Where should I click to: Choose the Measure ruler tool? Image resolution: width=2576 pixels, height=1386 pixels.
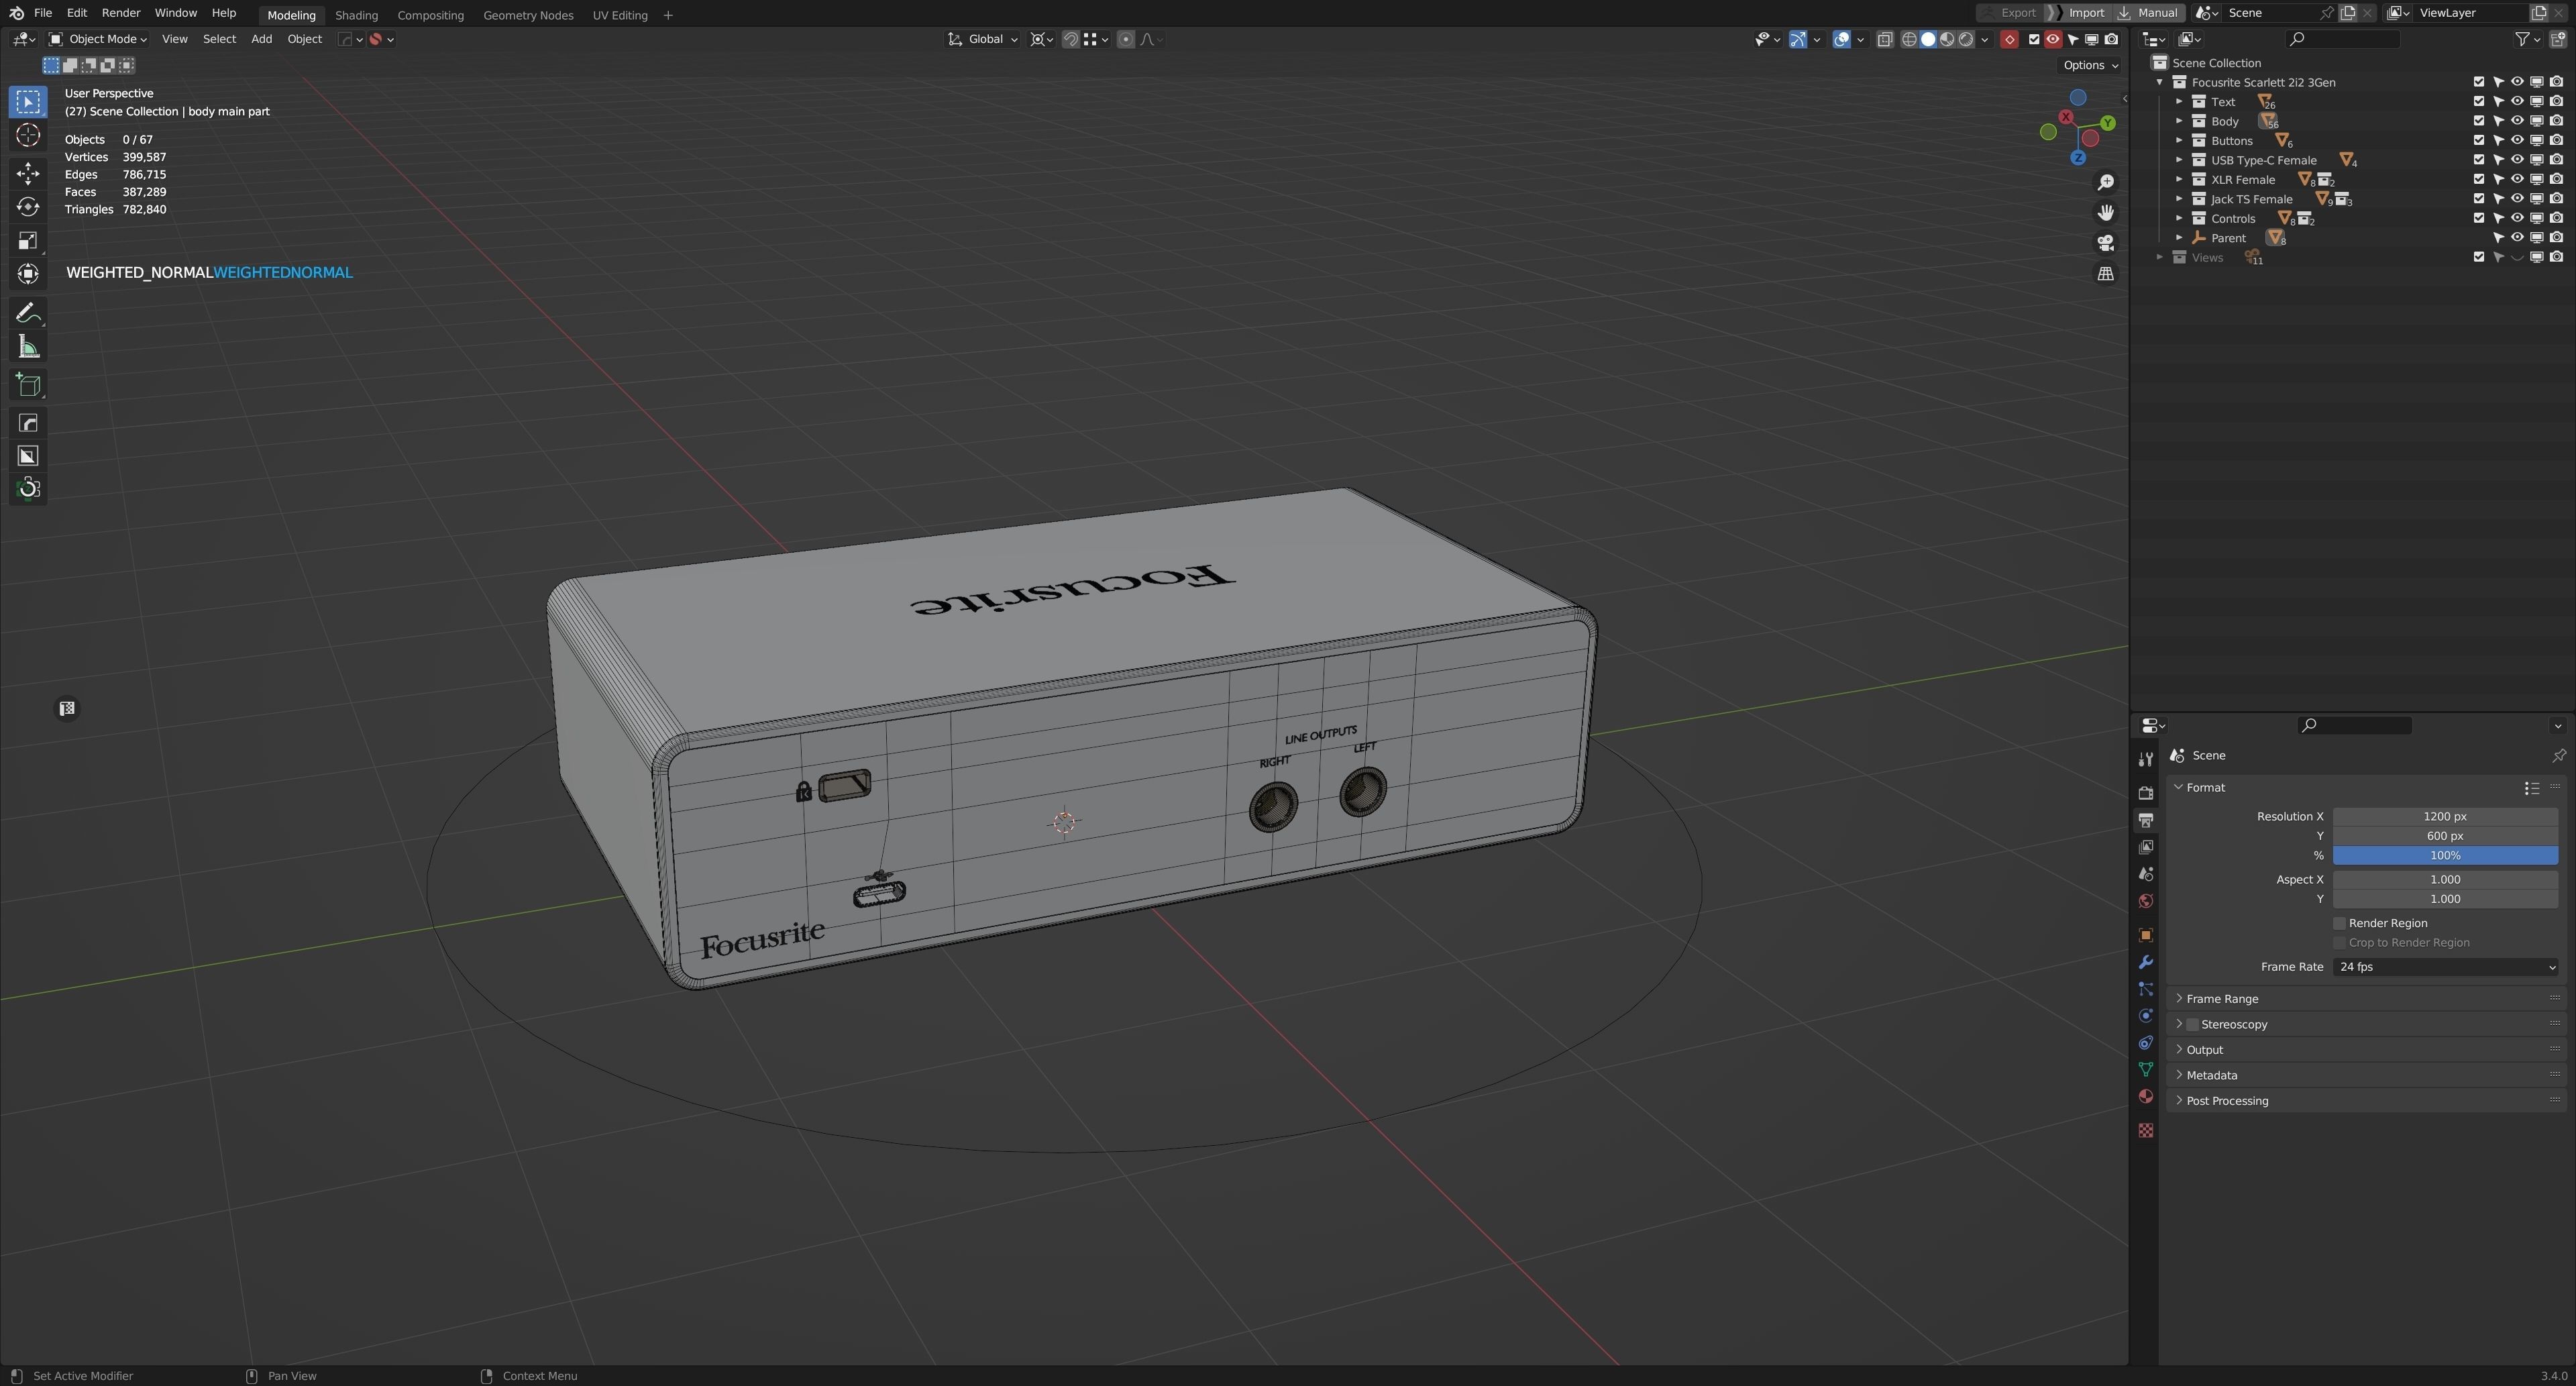click(x=28, y=347)
